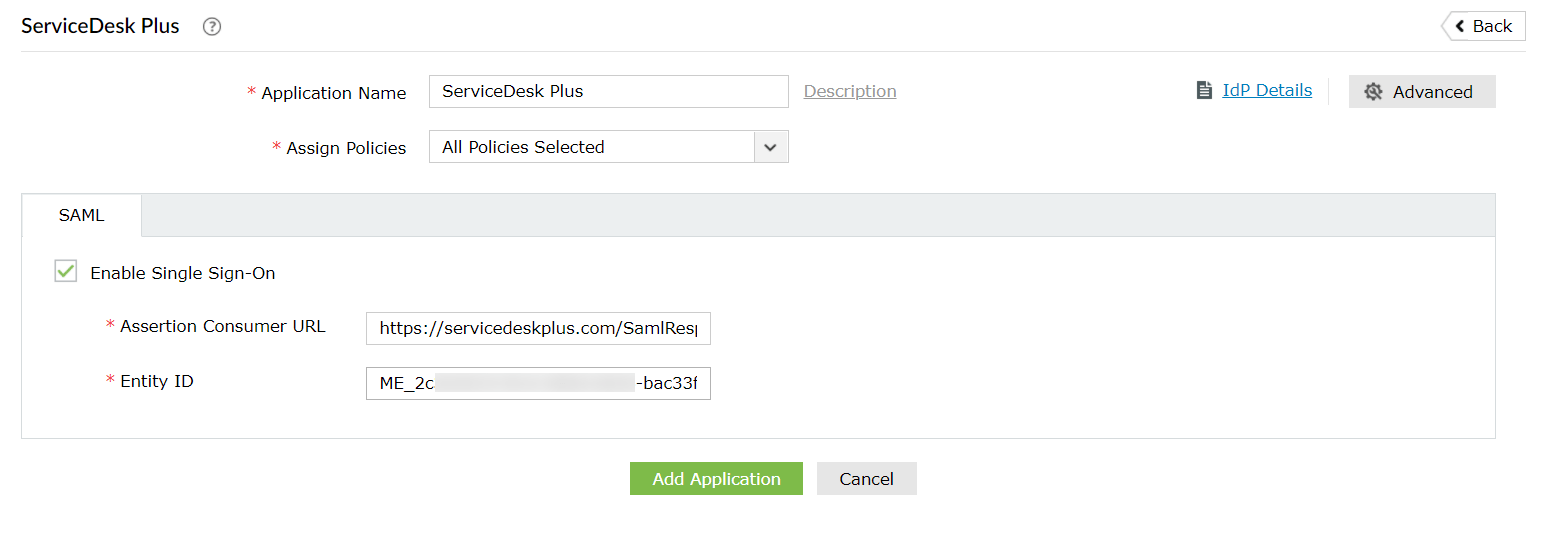Click the Entity ID field label
Viewport: 1548px width, 546px height.
[157, 381]
